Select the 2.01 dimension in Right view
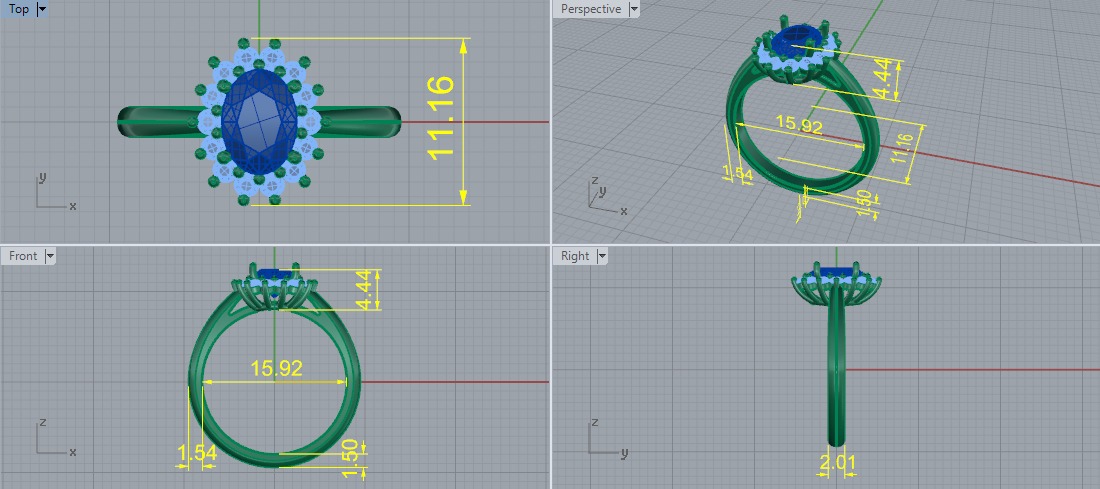Screen dimensions: 1100x489 coord(838,462)
